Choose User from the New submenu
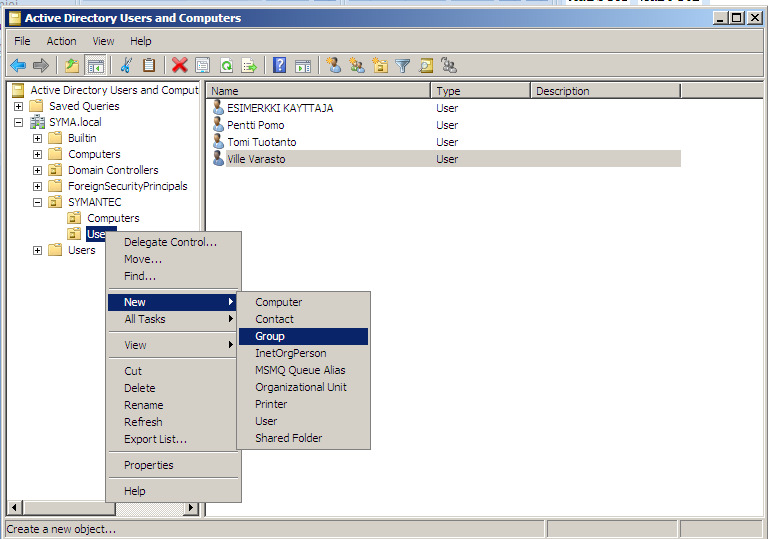Viewport: 768px width, 539px height. (x=303, y=421)
